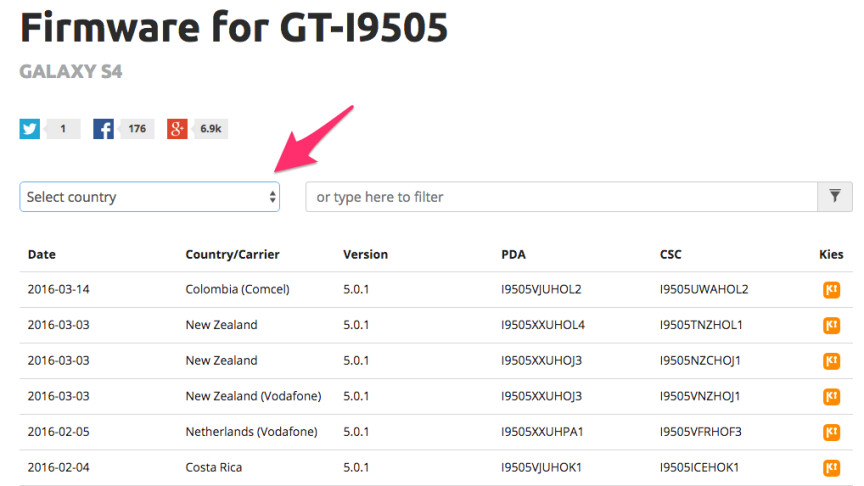Click Kies icon for Colombia (Comcel) row
This screenshot has height=486, width=864.
point(831,290)
